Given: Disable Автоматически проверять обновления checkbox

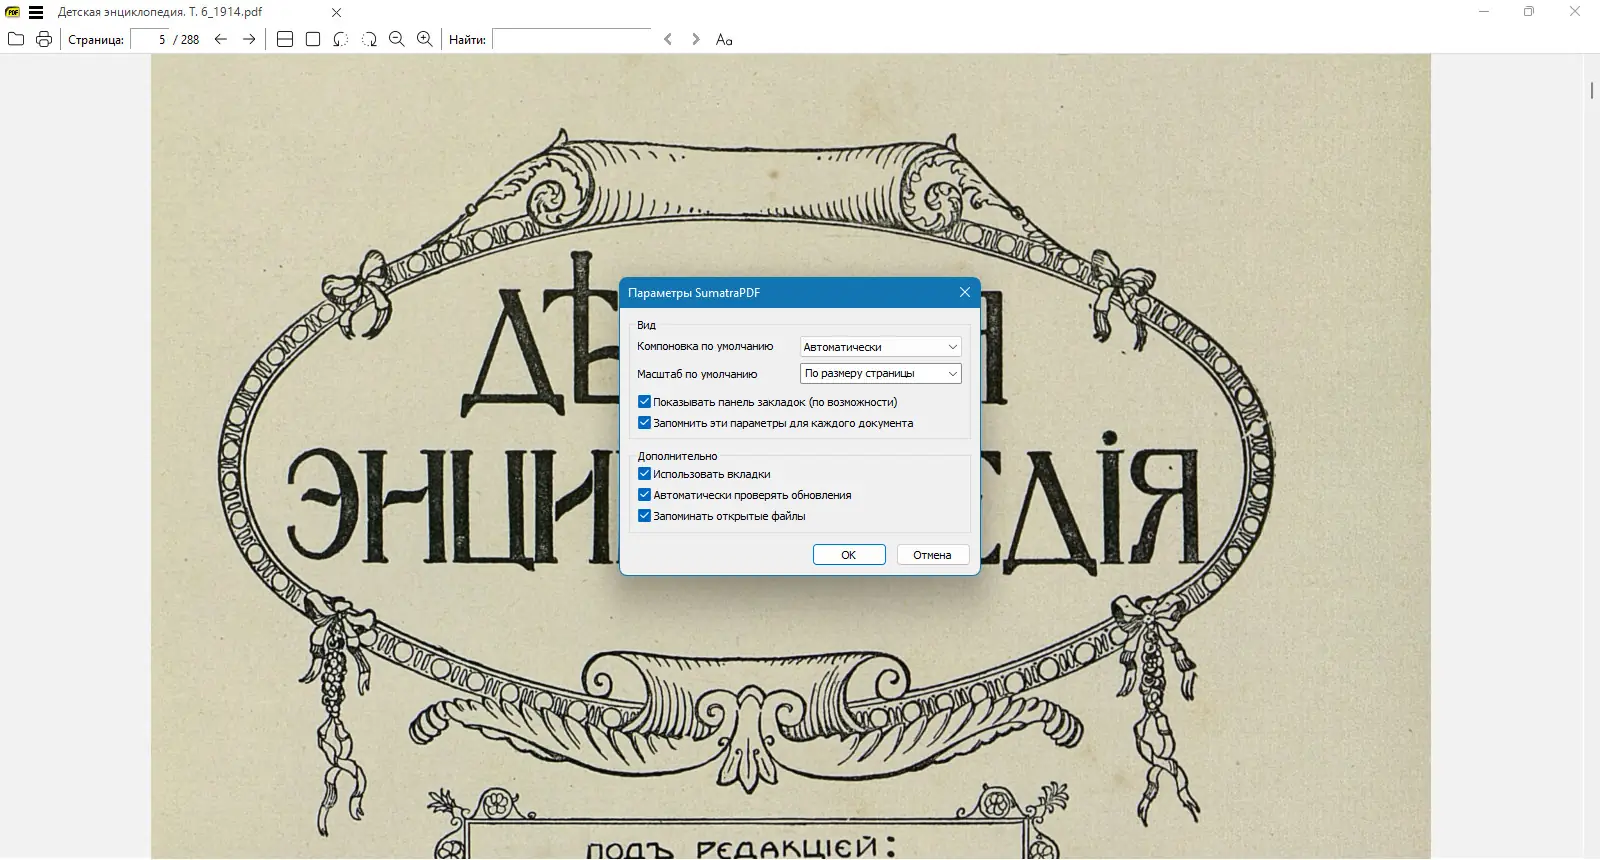Looking at the screenshot, I should click(644, 494).
